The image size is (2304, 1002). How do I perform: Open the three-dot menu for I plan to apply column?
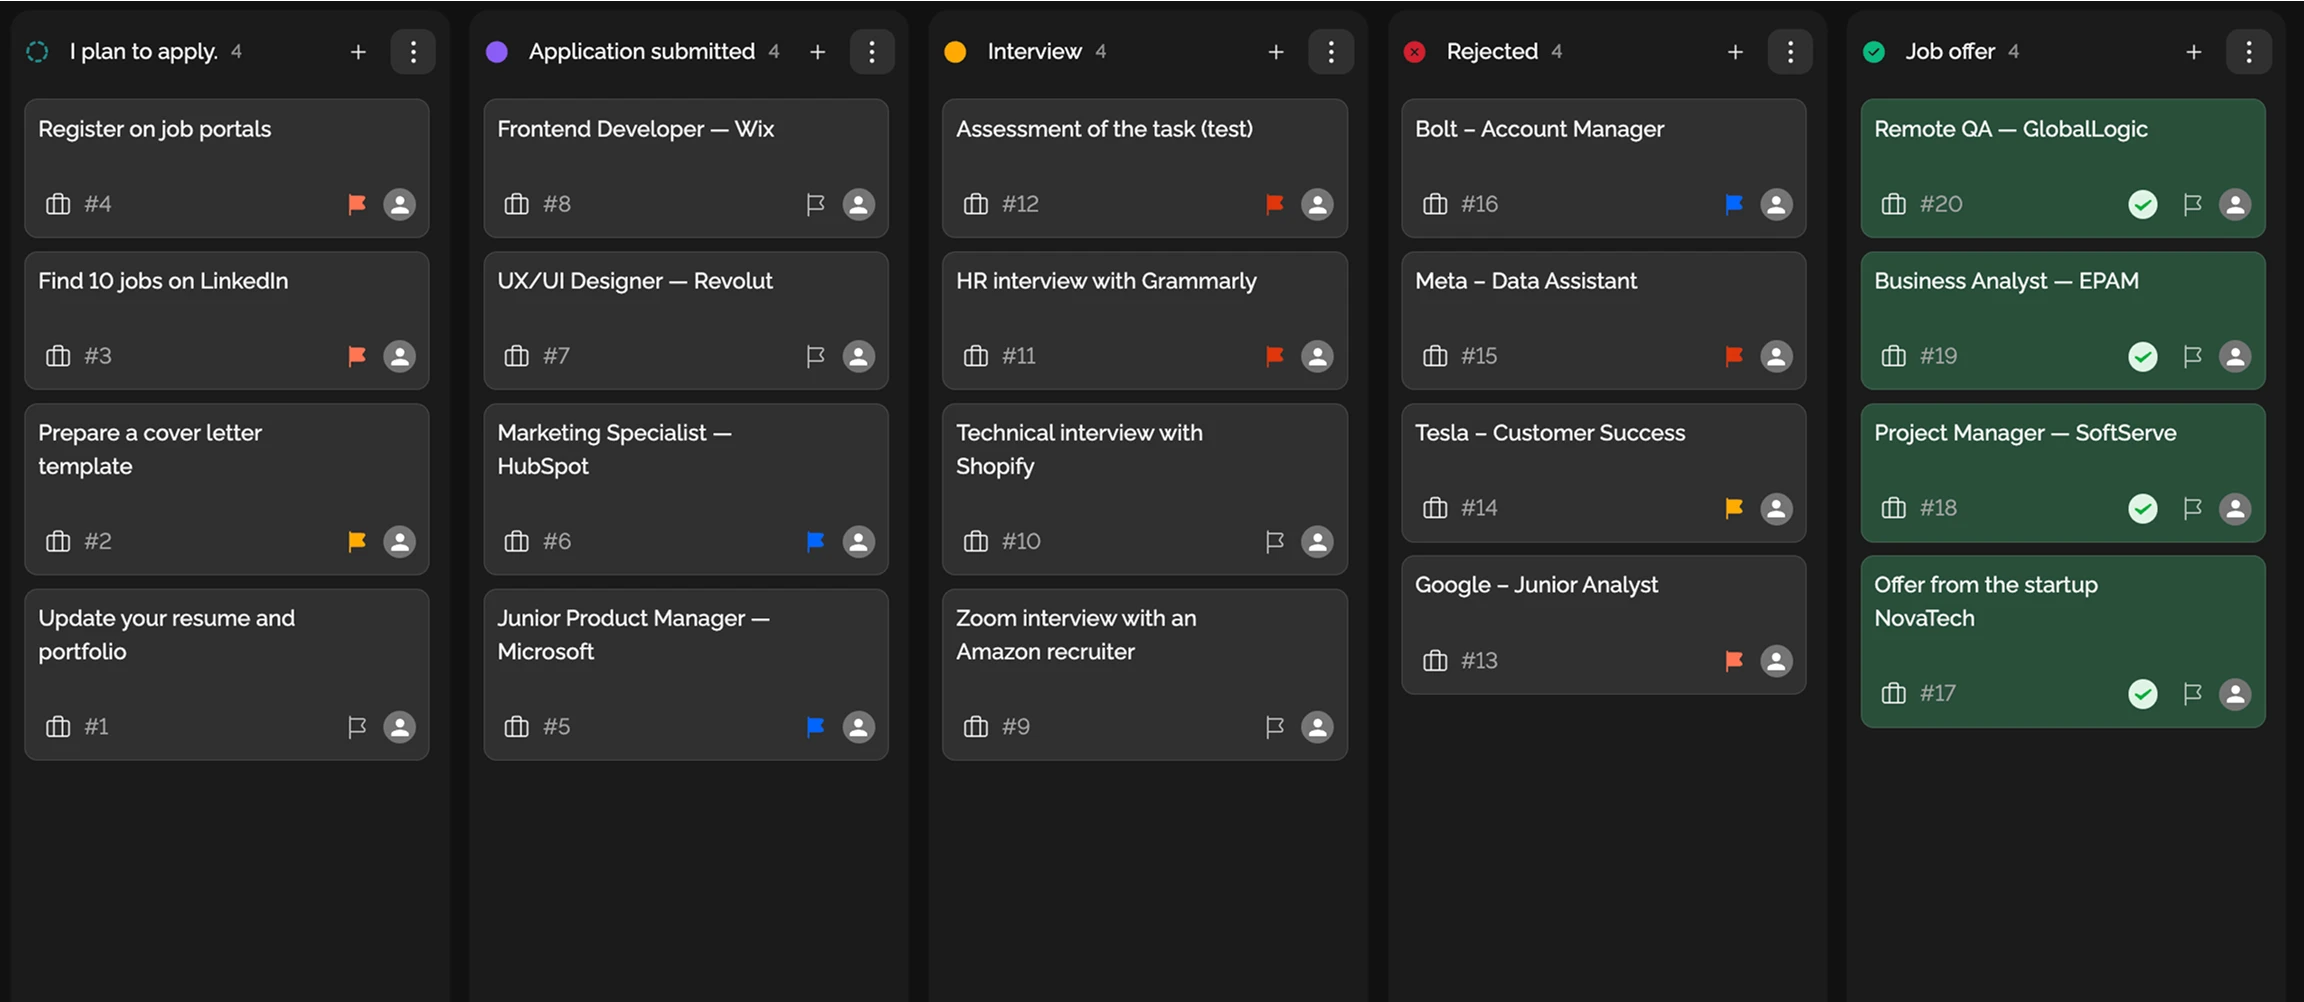[x=413, y=52]
